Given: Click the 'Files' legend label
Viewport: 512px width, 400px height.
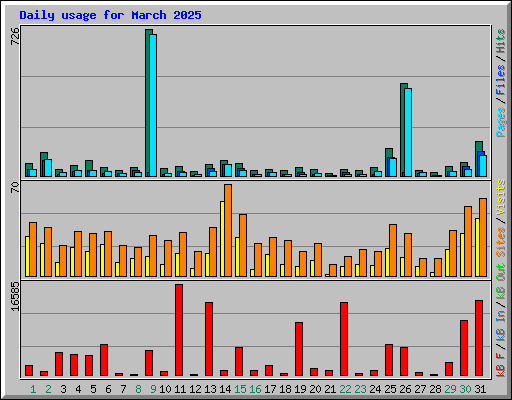Looking at the screenshot, I should [501, 80].
